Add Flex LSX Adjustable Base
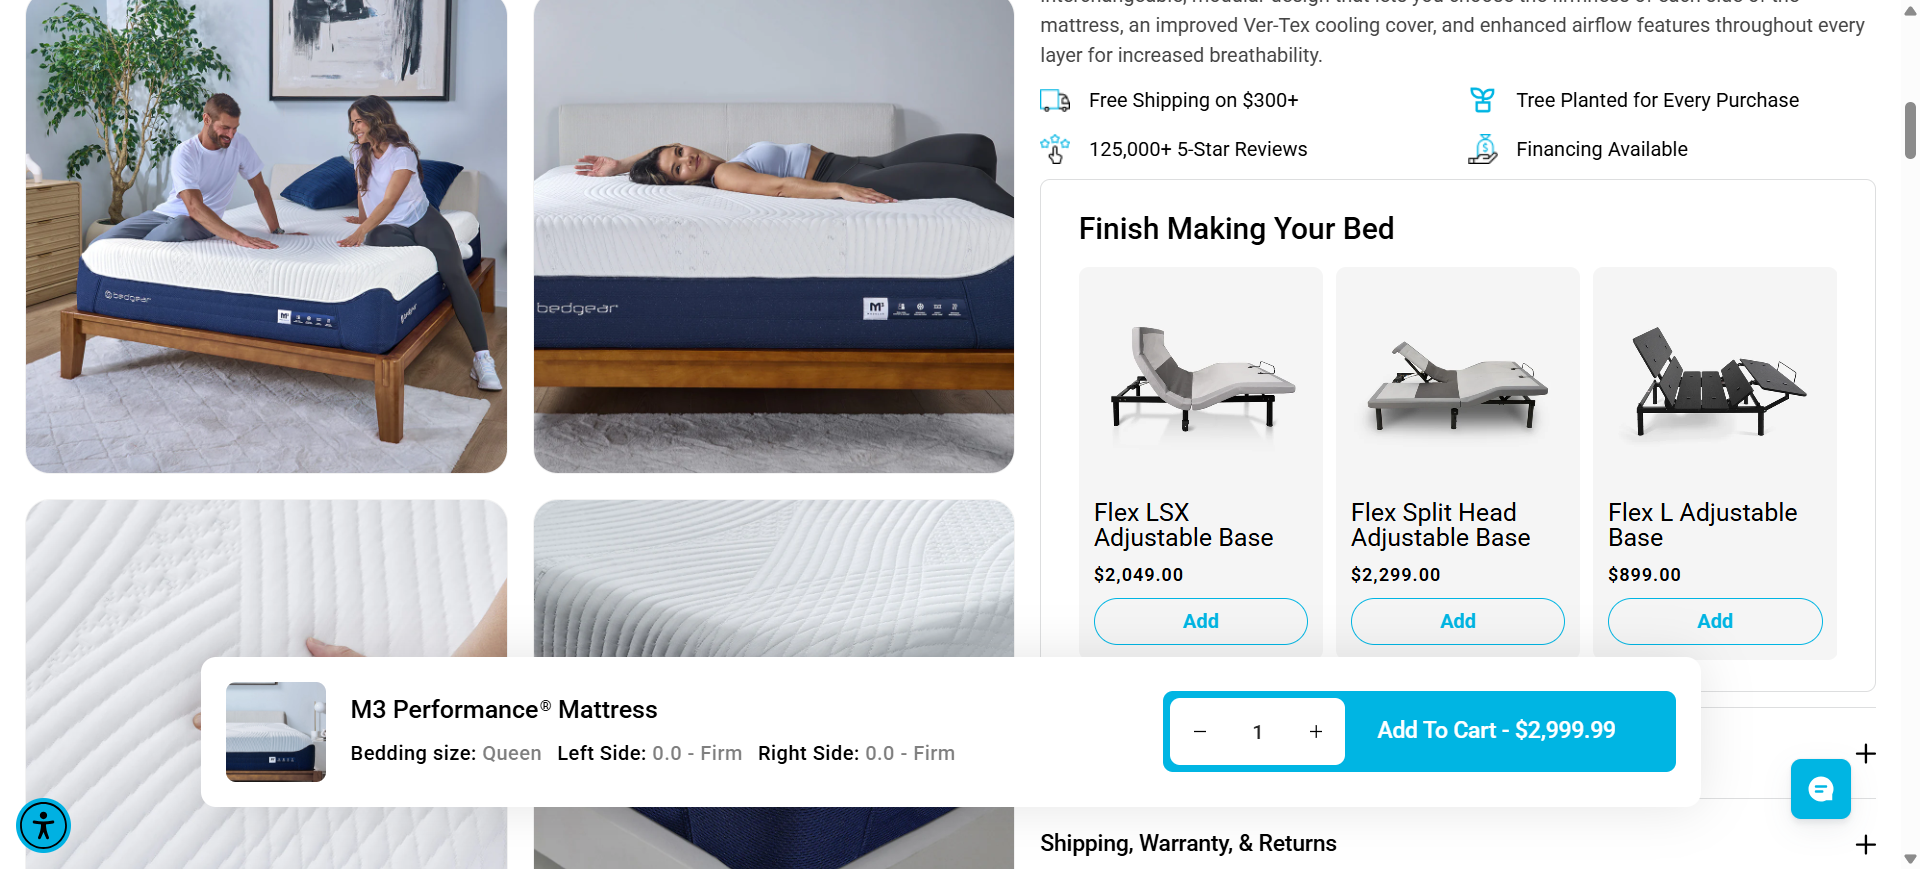 [1201, 621]
